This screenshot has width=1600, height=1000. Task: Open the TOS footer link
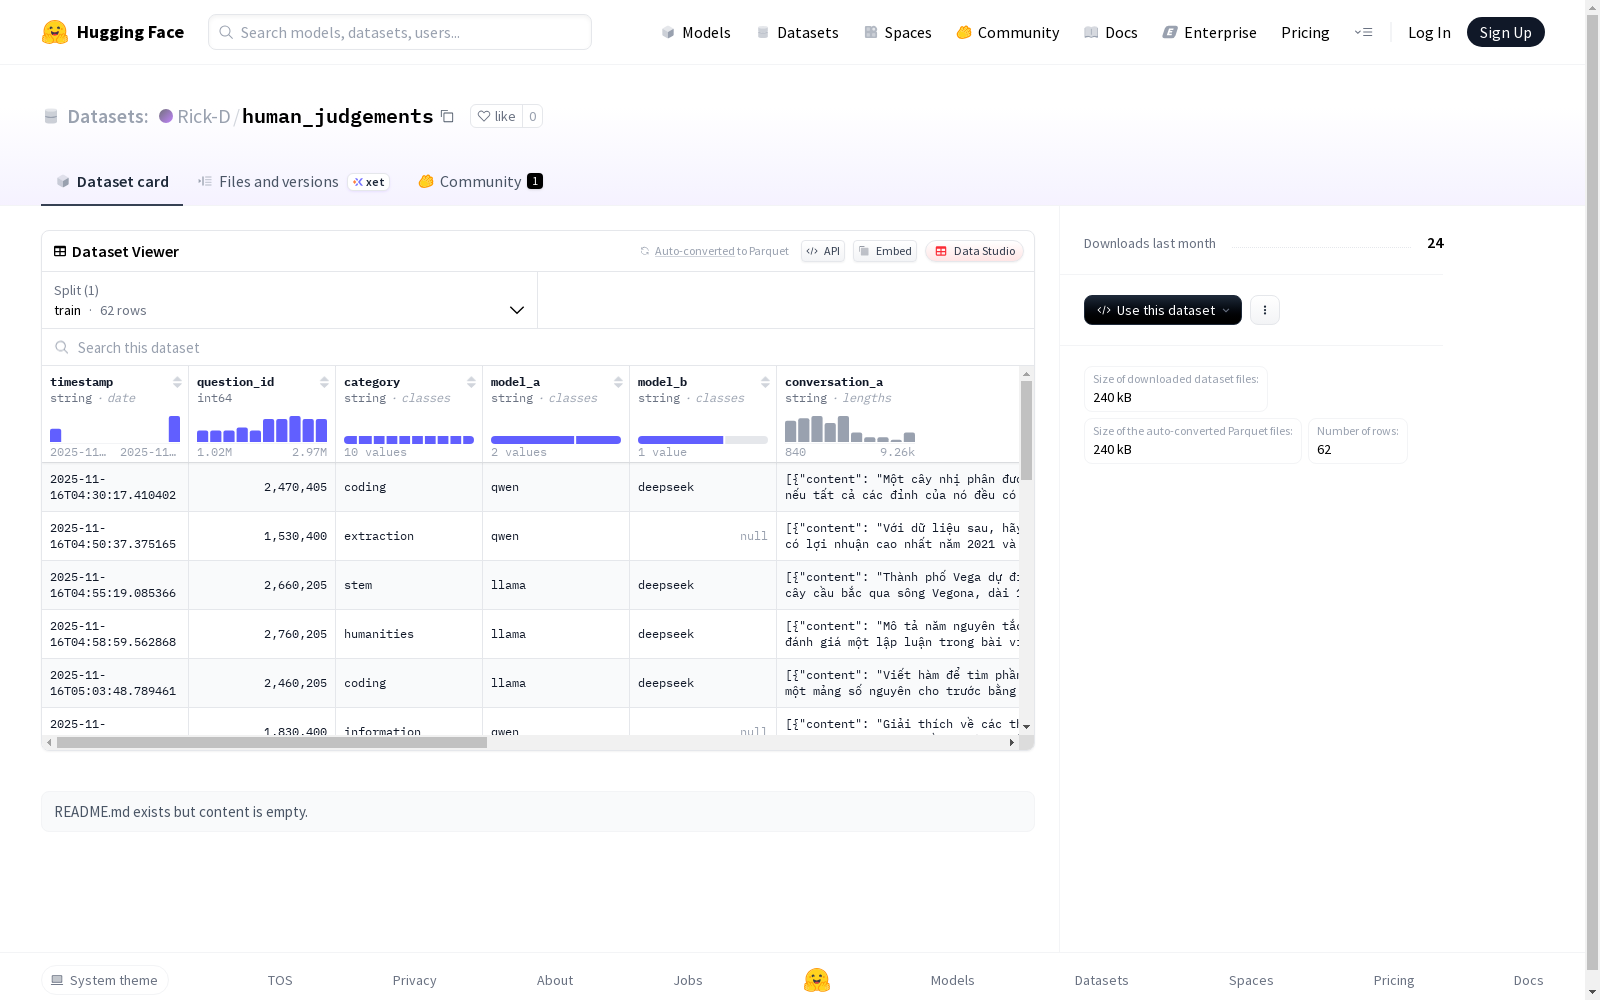point(280,980)
